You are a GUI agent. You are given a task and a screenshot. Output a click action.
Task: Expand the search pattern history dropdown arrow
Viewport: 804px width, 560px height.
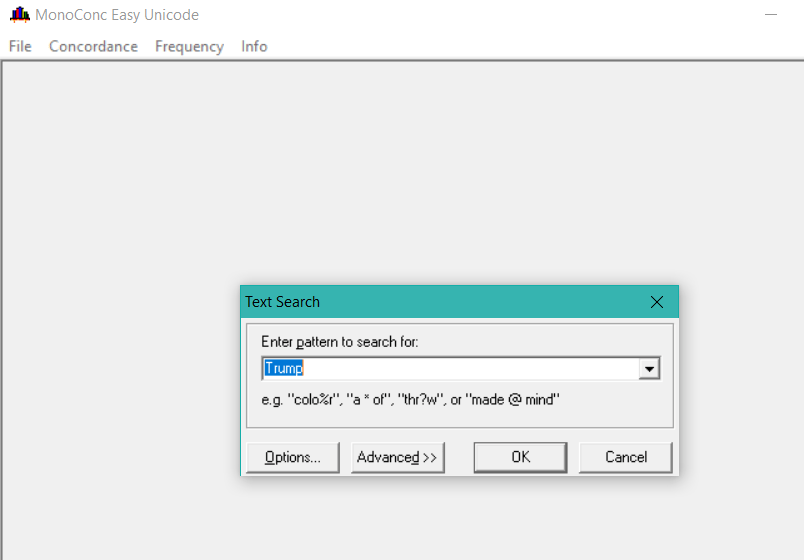point(650,369)
